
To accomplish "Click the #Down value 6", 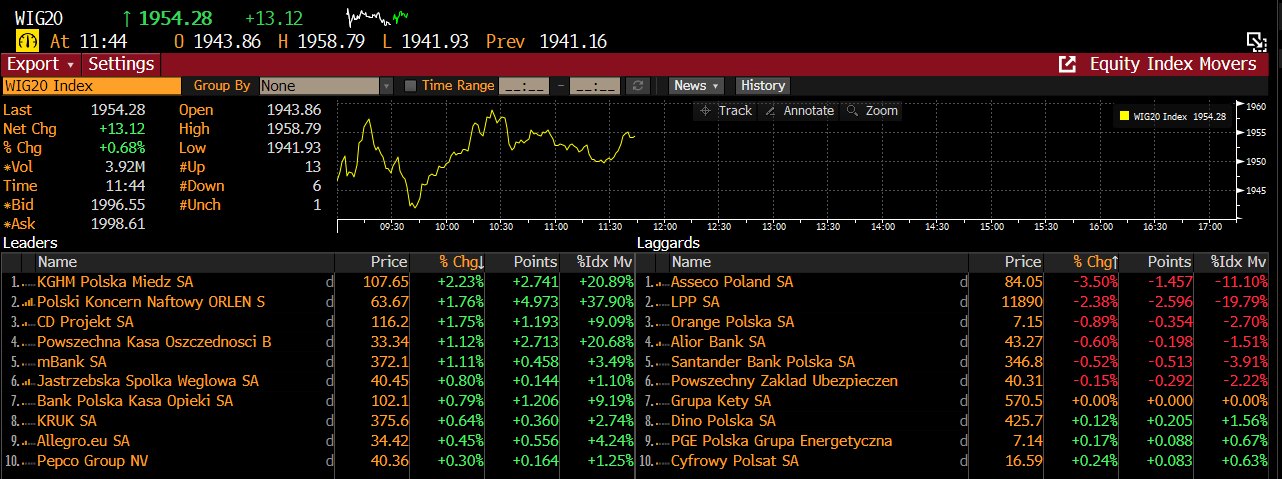I will point(317,186).
